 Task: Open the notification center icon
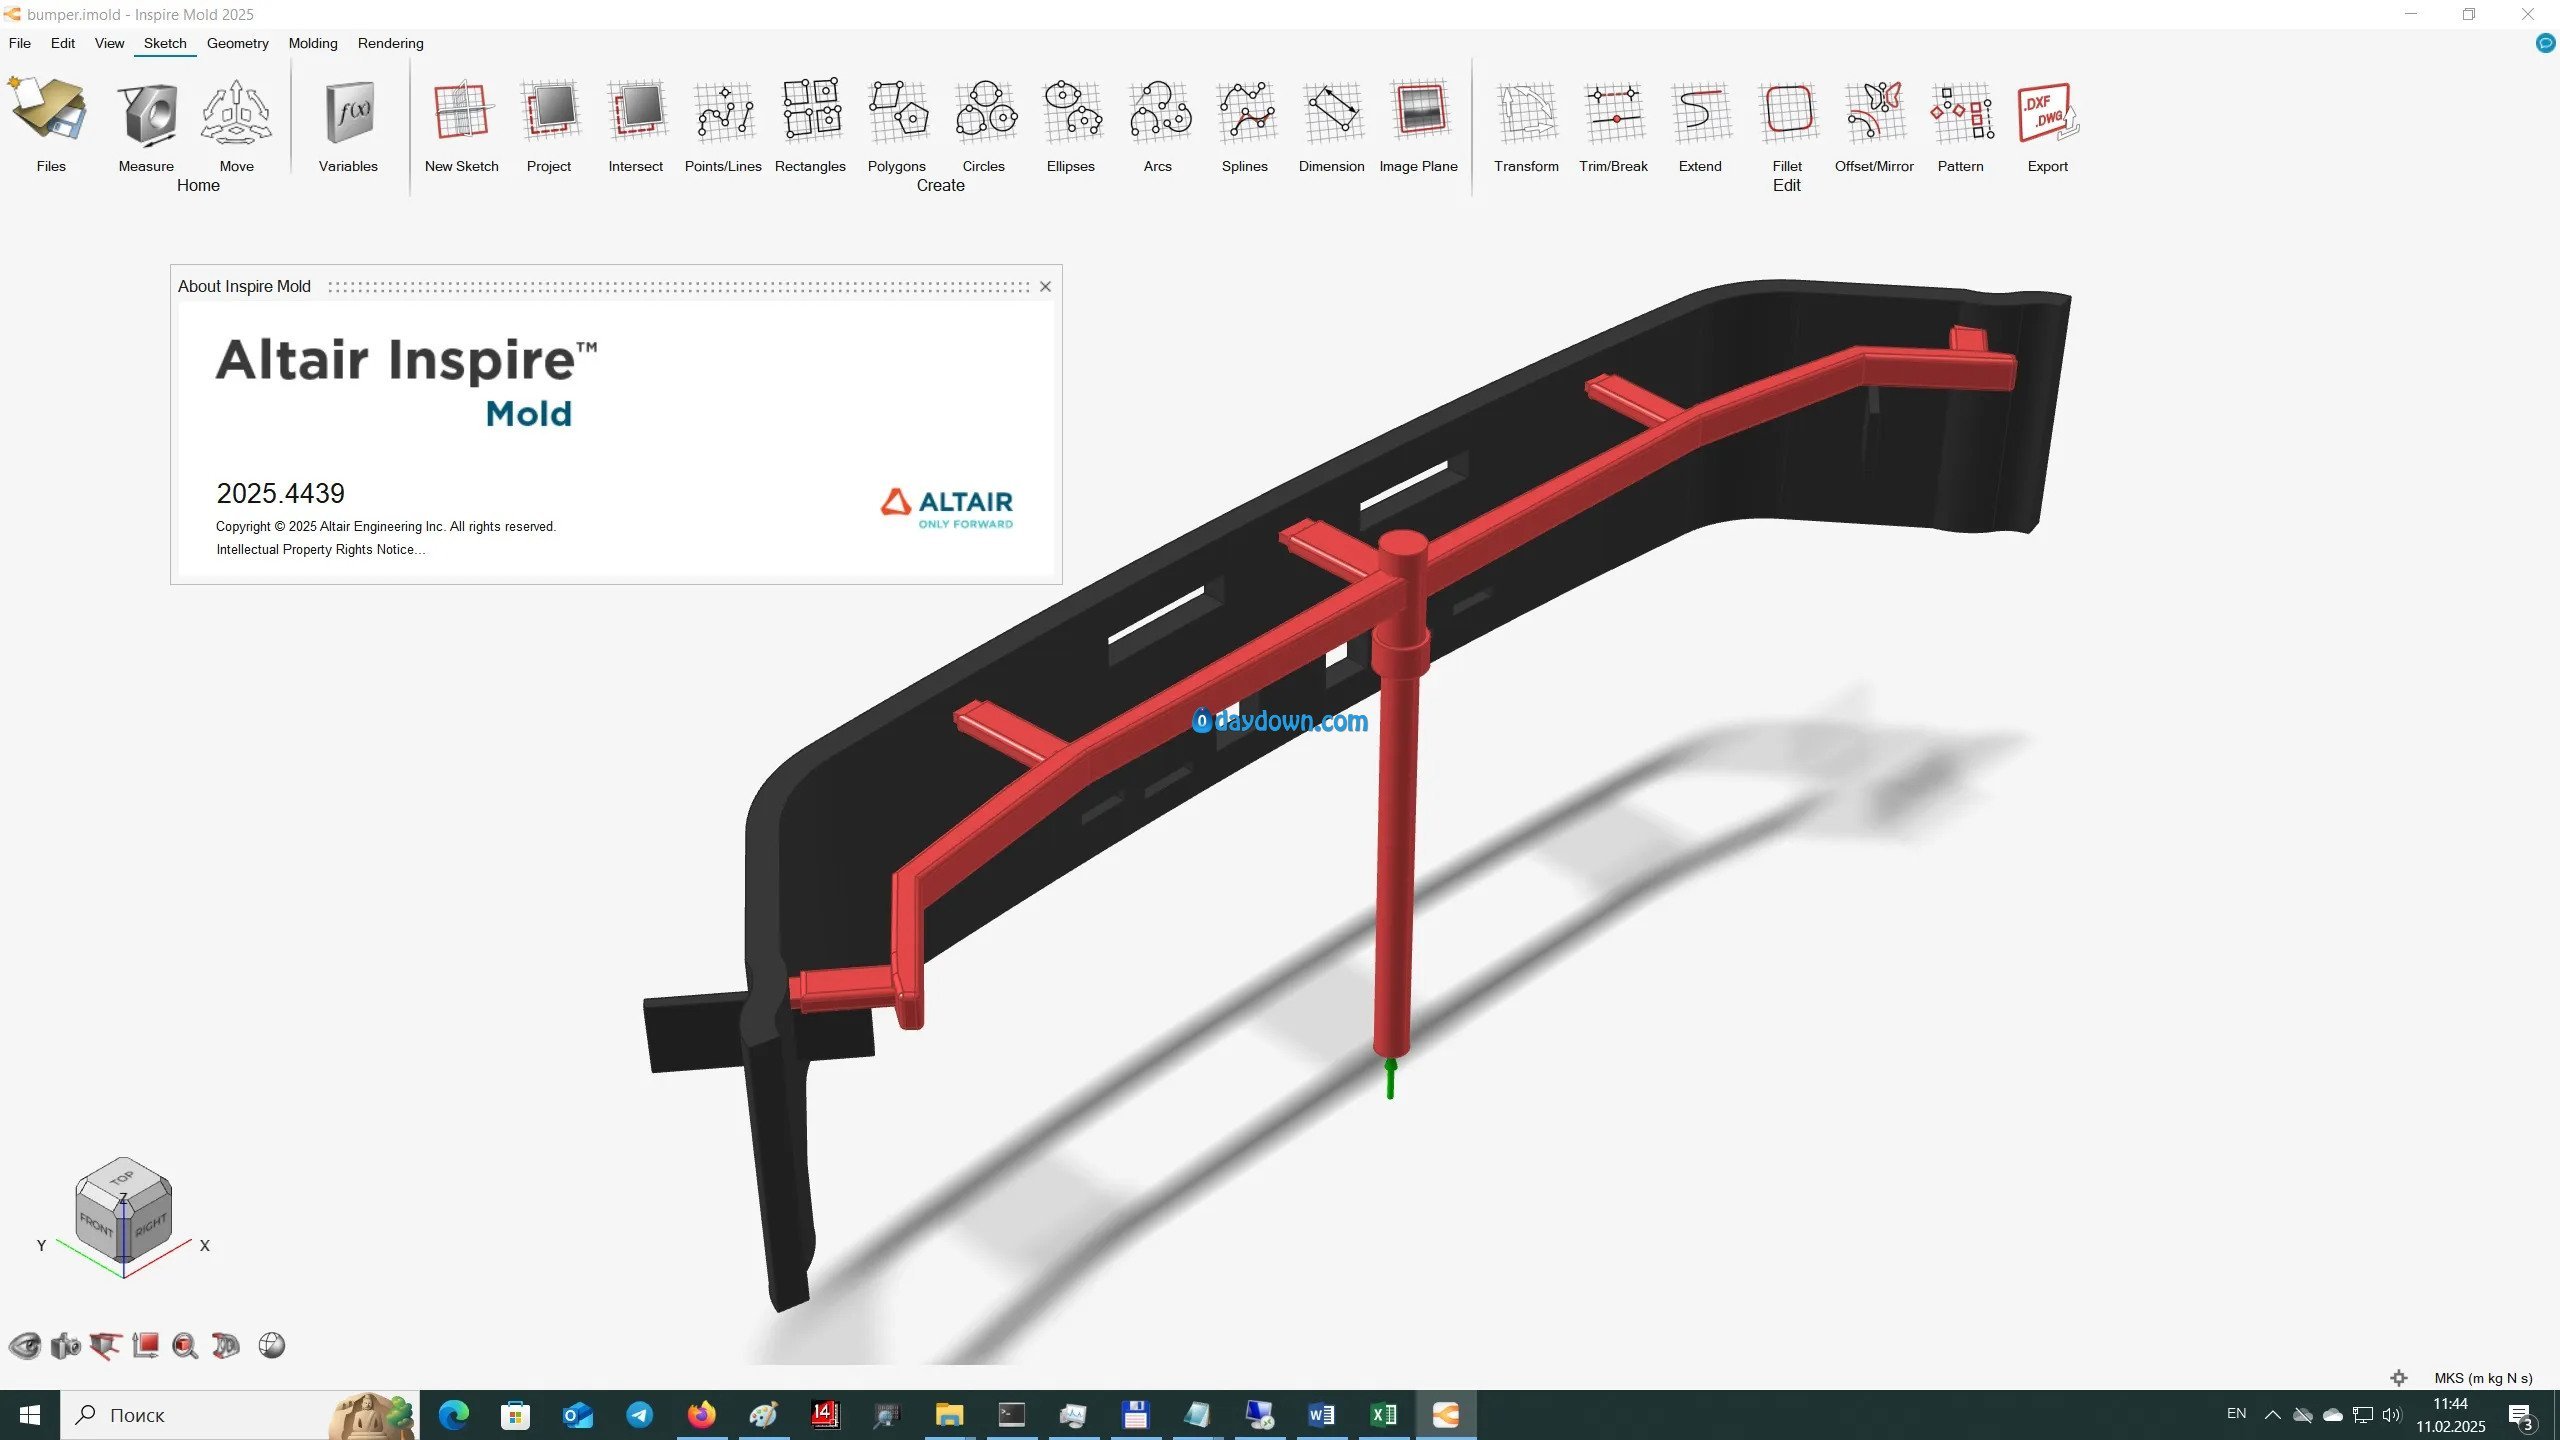coord(2521,1416)
